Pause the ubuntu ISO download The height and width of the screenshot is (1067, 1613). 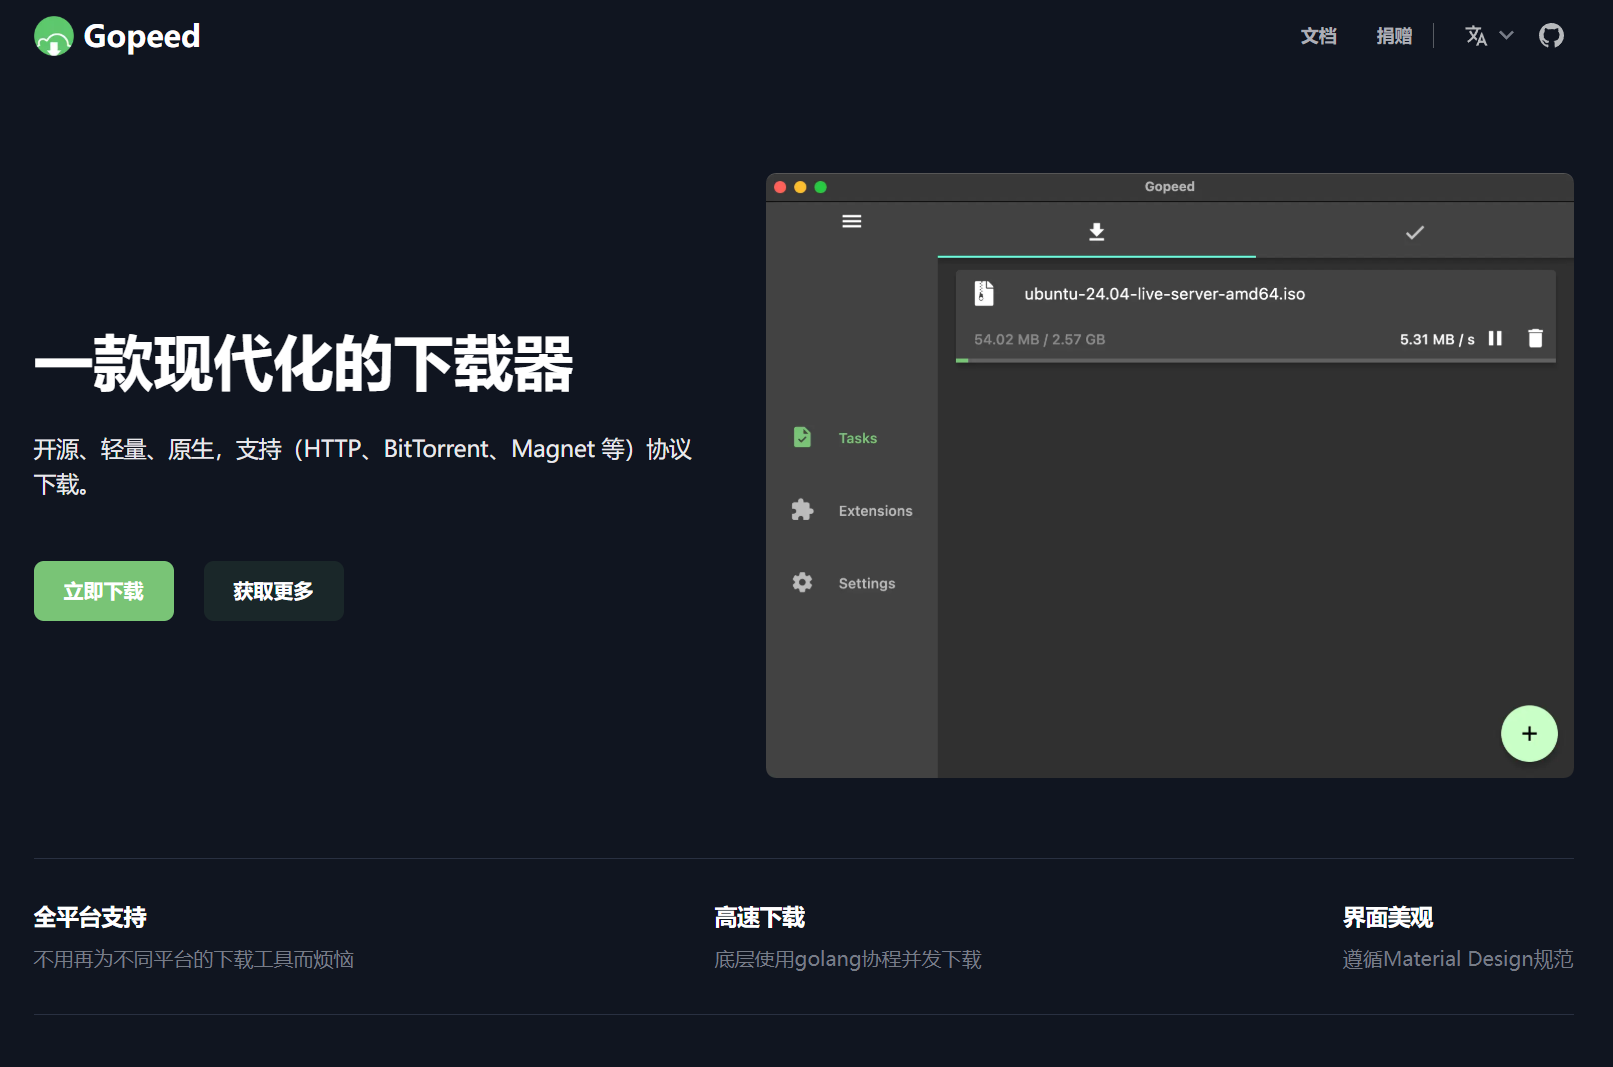[x=1495, y=339]
